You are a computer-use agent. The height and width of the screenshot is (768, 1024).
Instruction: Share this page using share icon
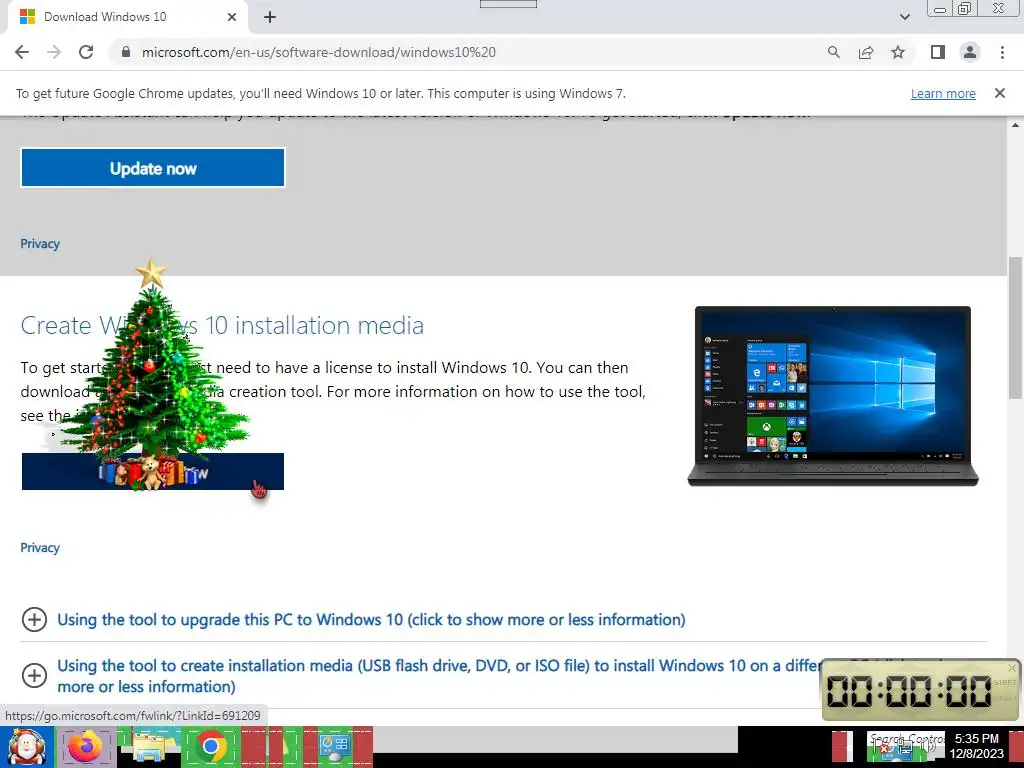coord(866,52)
